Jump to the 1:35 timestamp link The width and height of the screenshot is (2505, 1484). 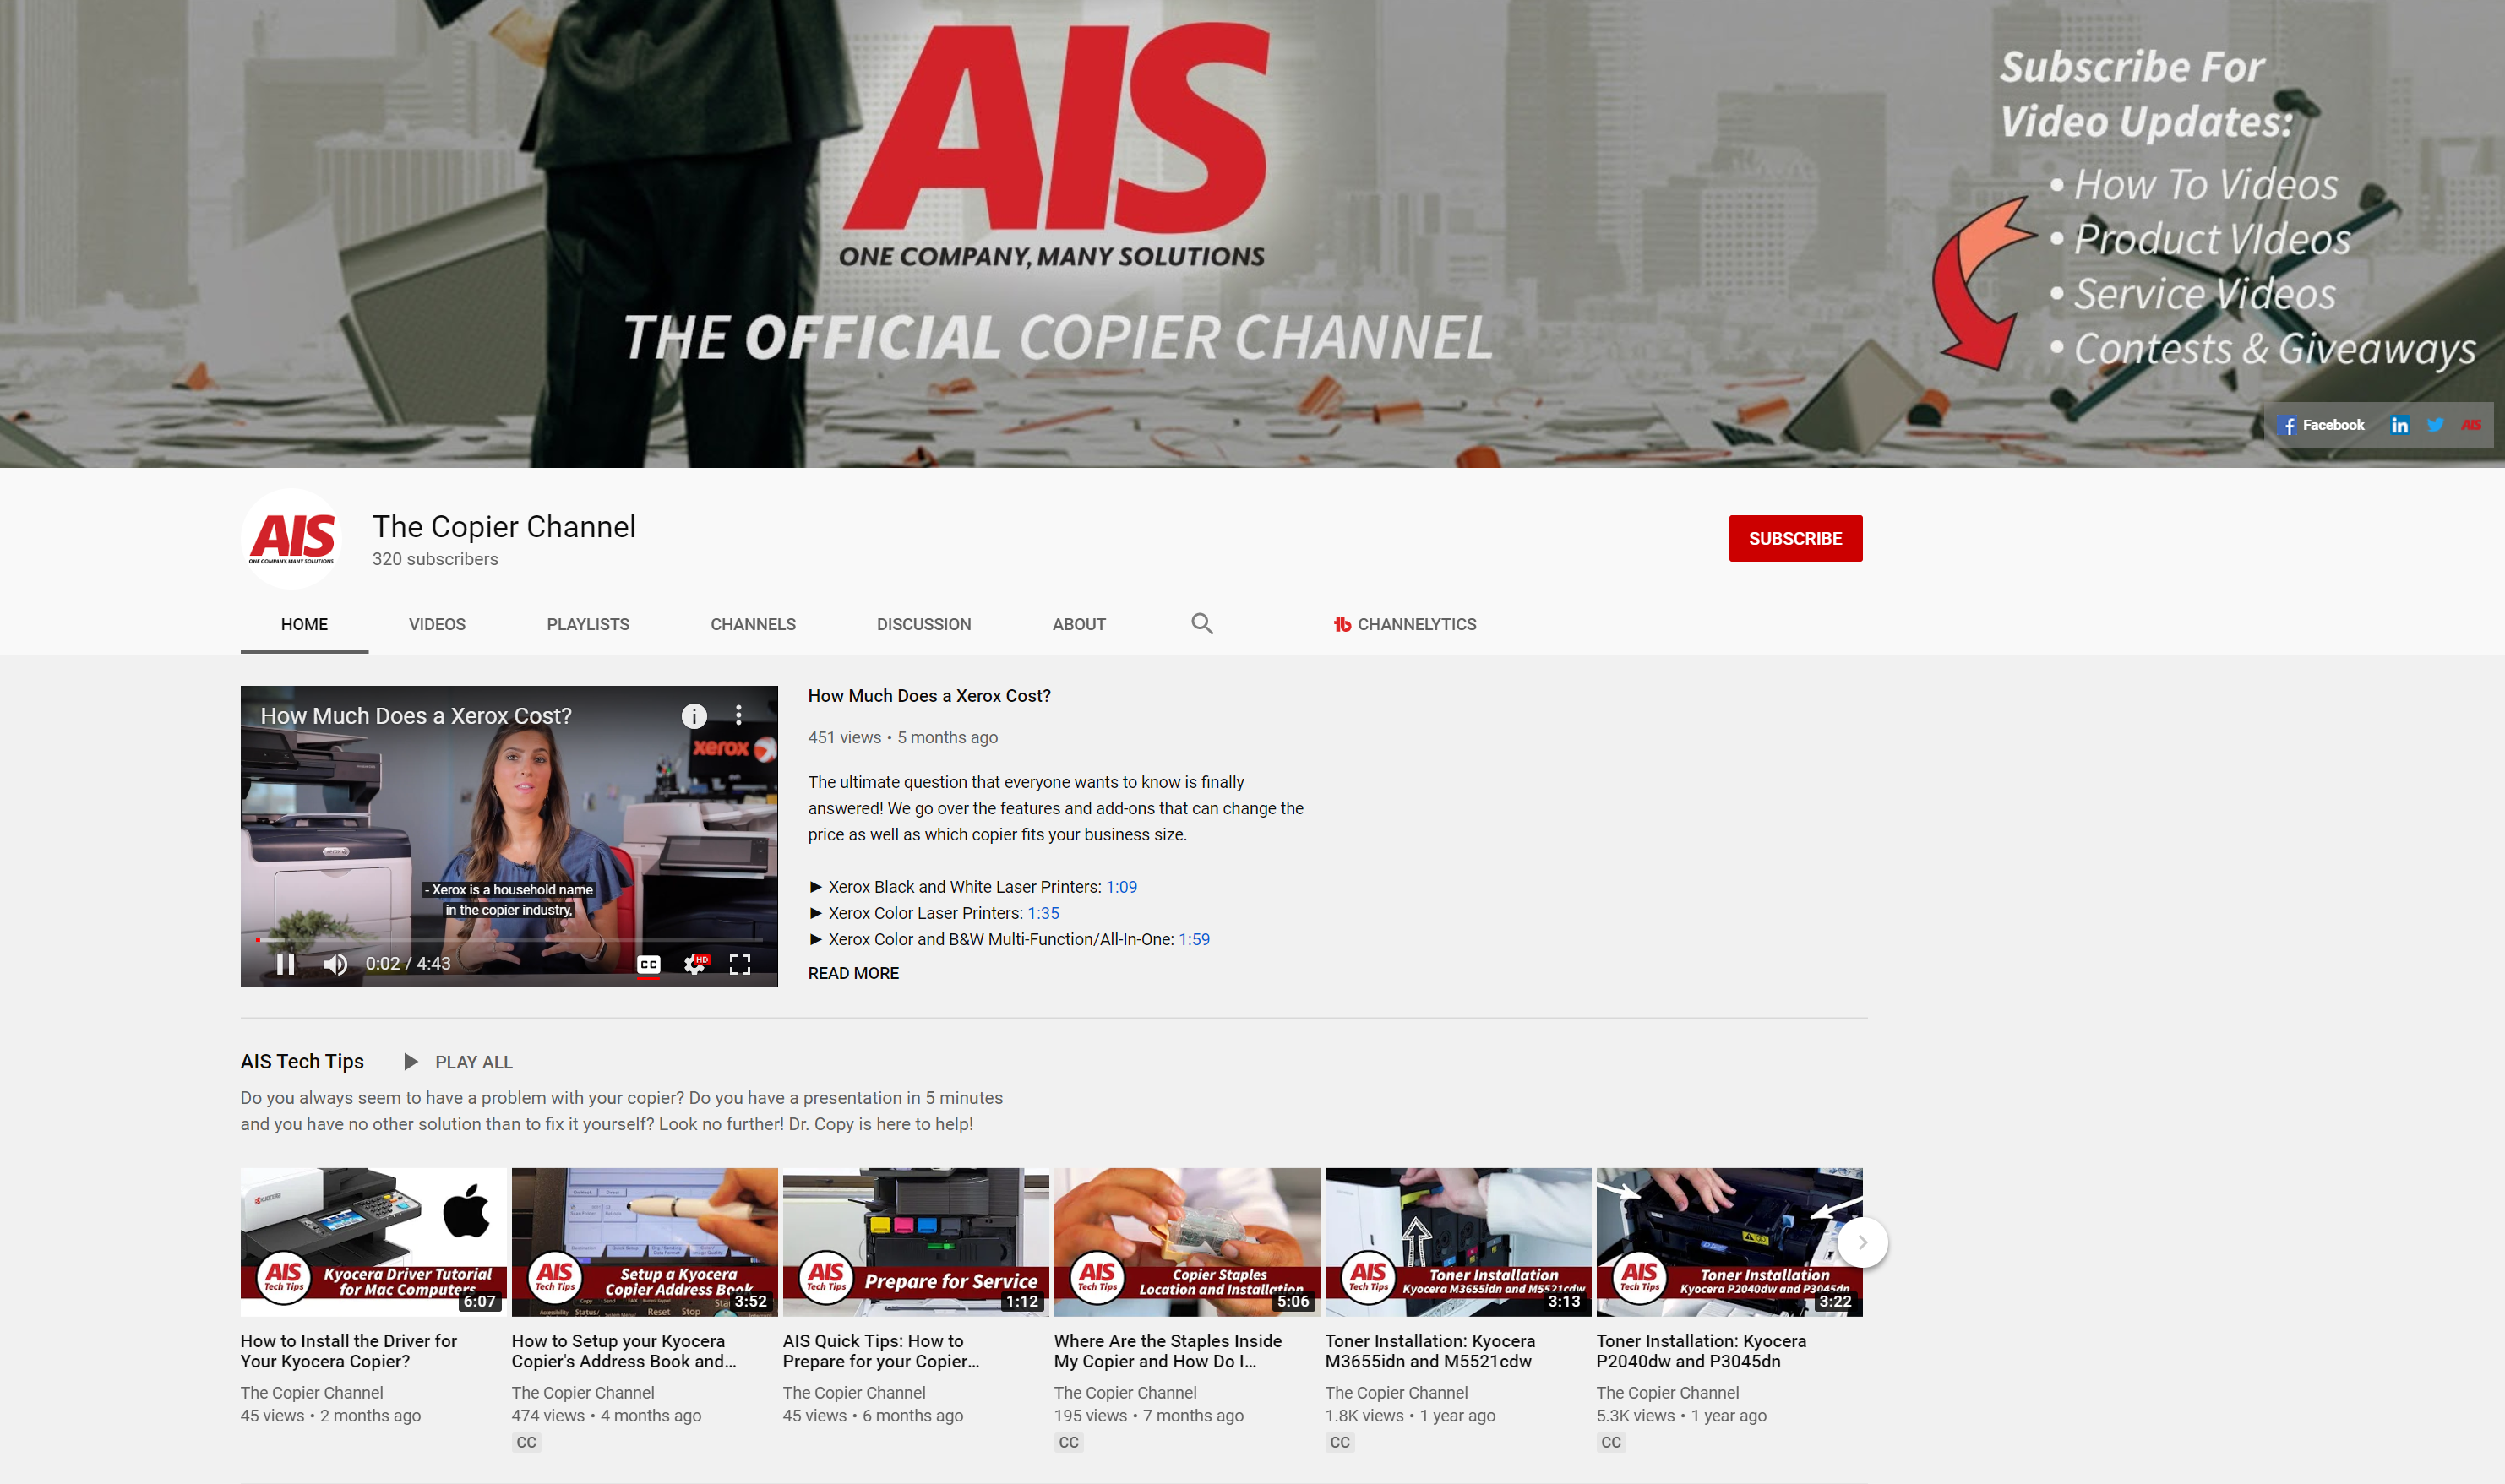tap(1043, 913)
